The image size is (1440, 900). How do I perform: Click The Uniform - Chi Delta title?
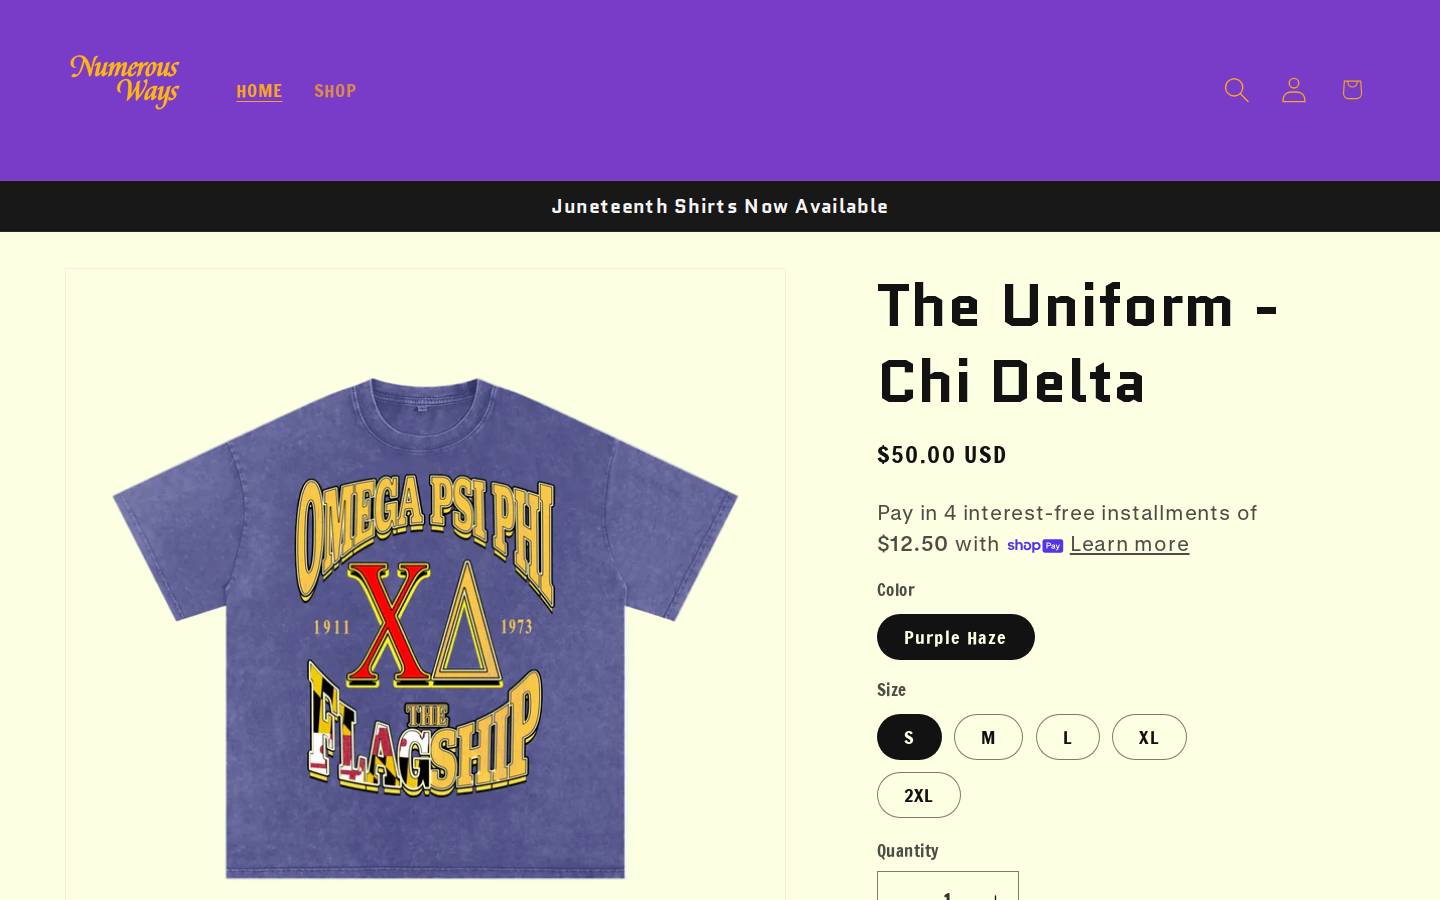click(1078, 343)
